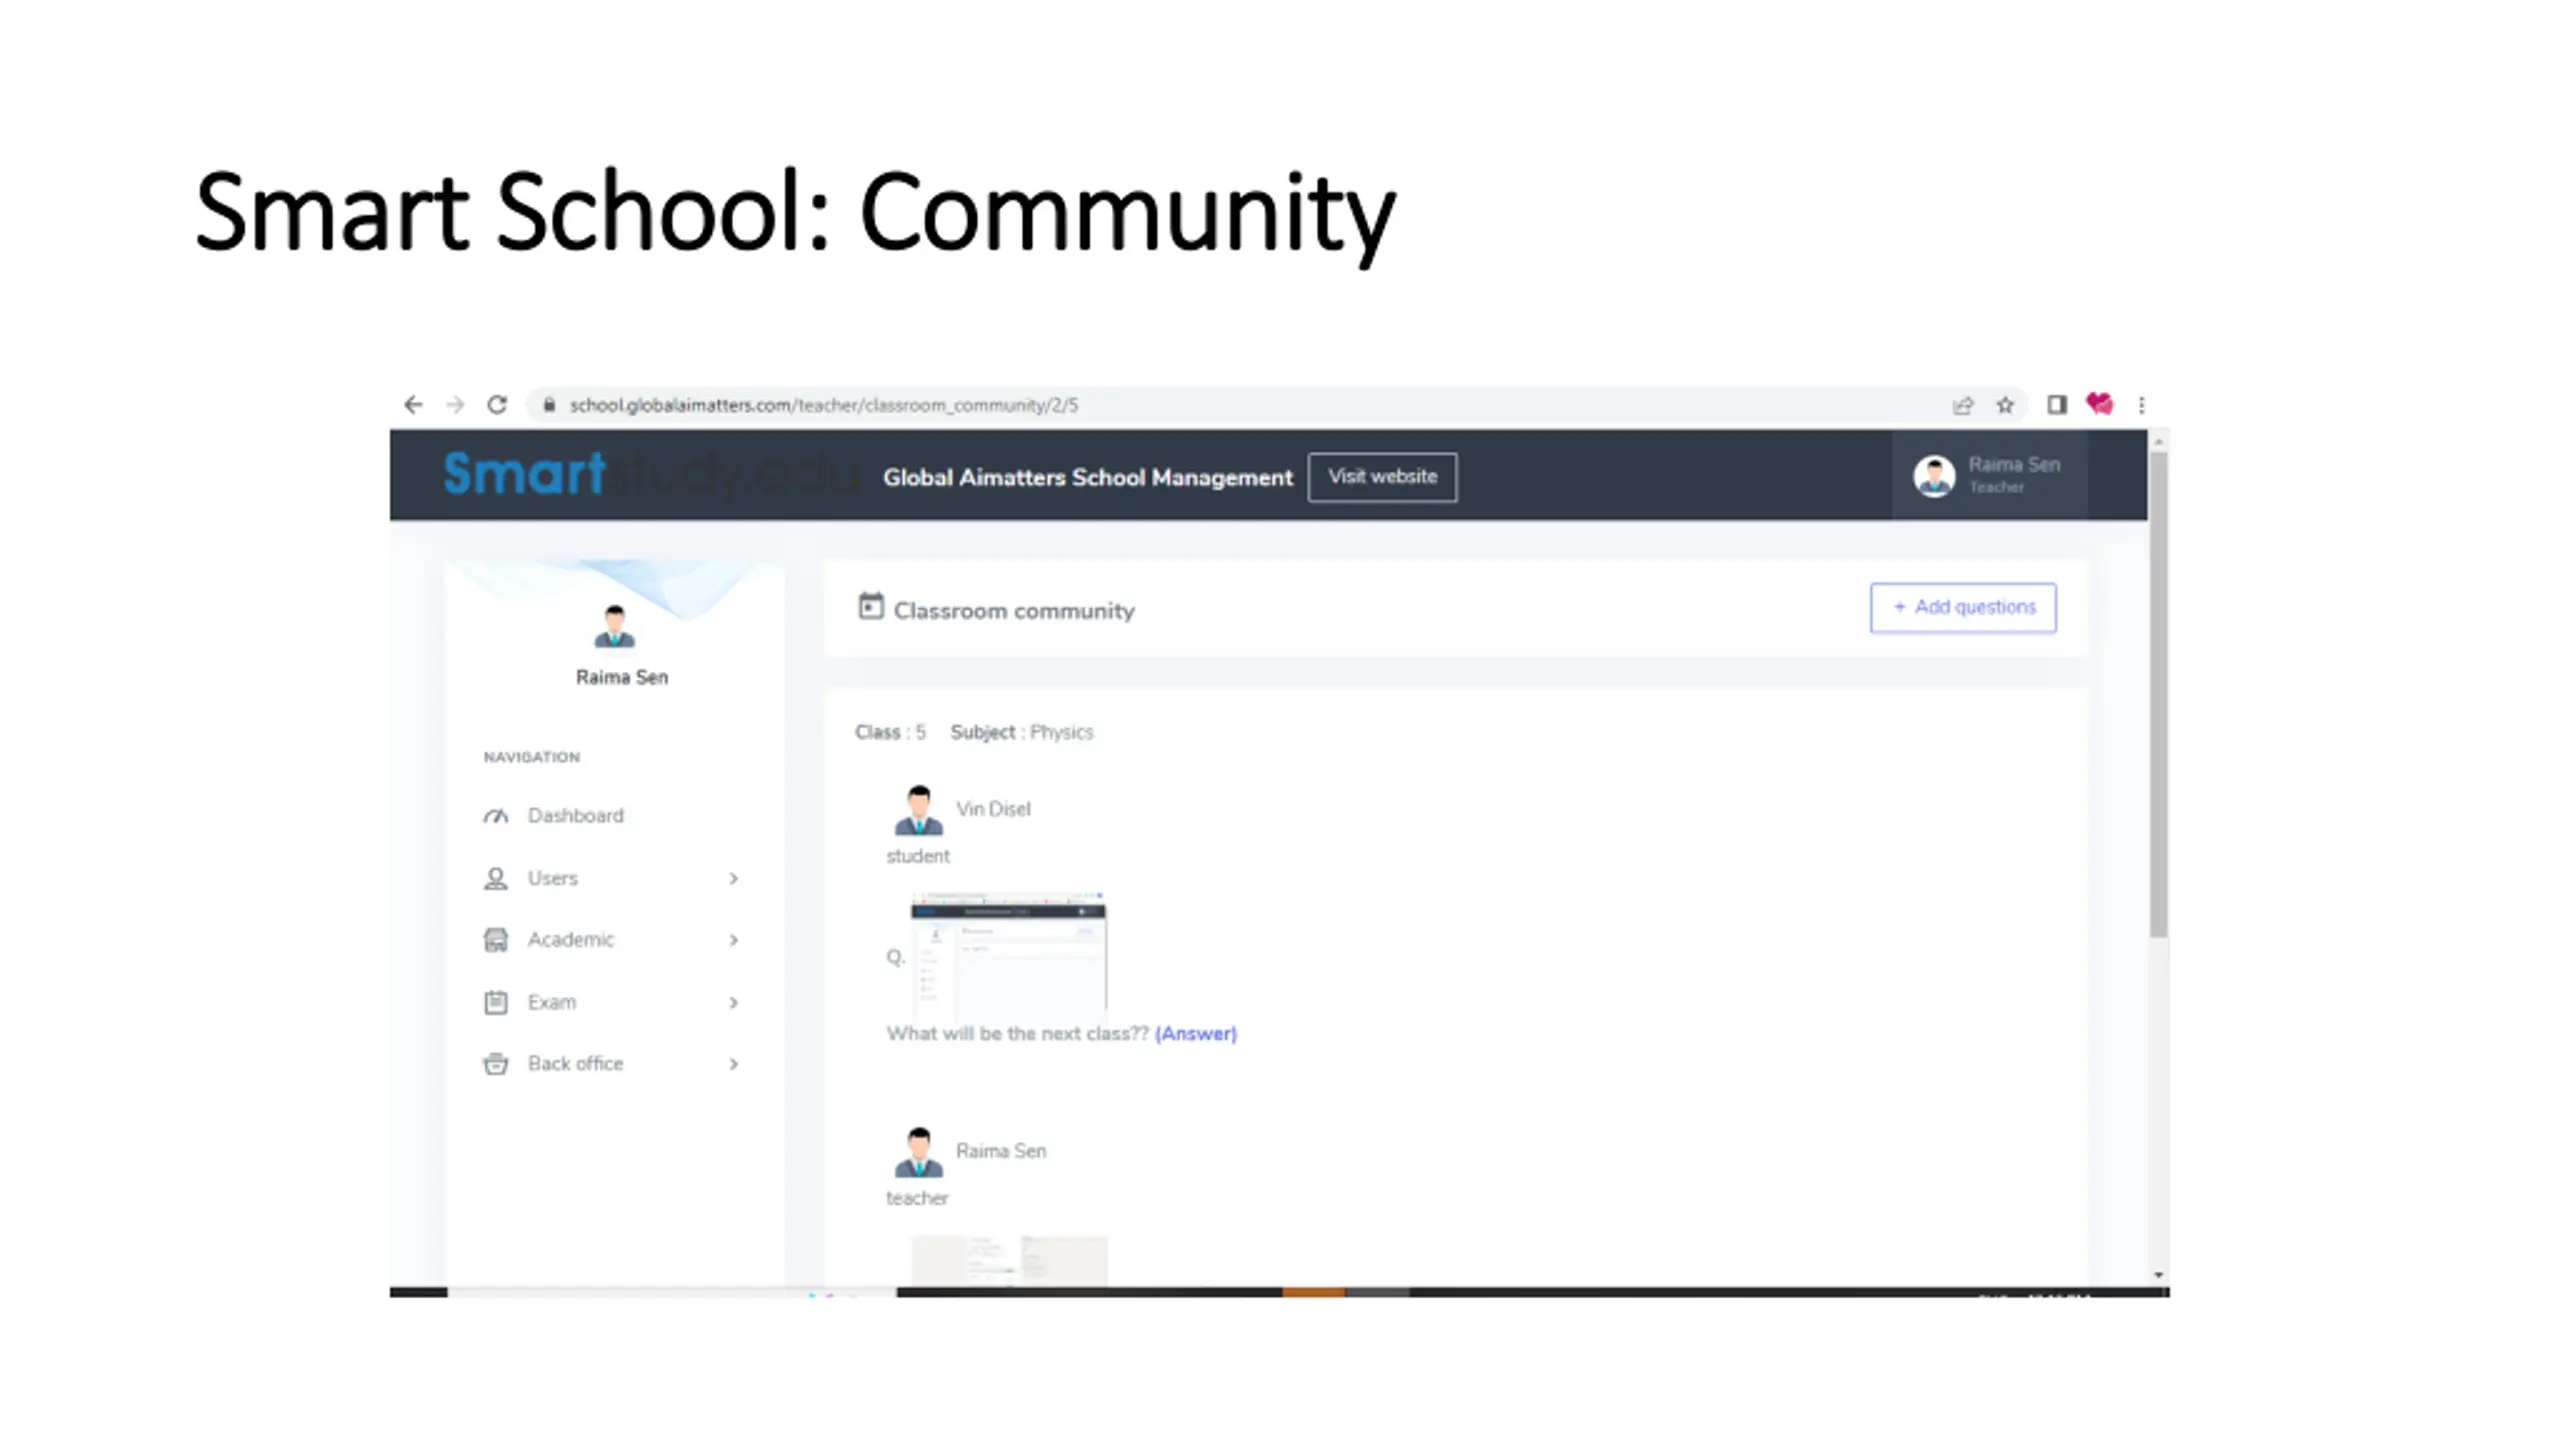Click the browser back arrow
Screen dimensions: 2560x1440
413,405
